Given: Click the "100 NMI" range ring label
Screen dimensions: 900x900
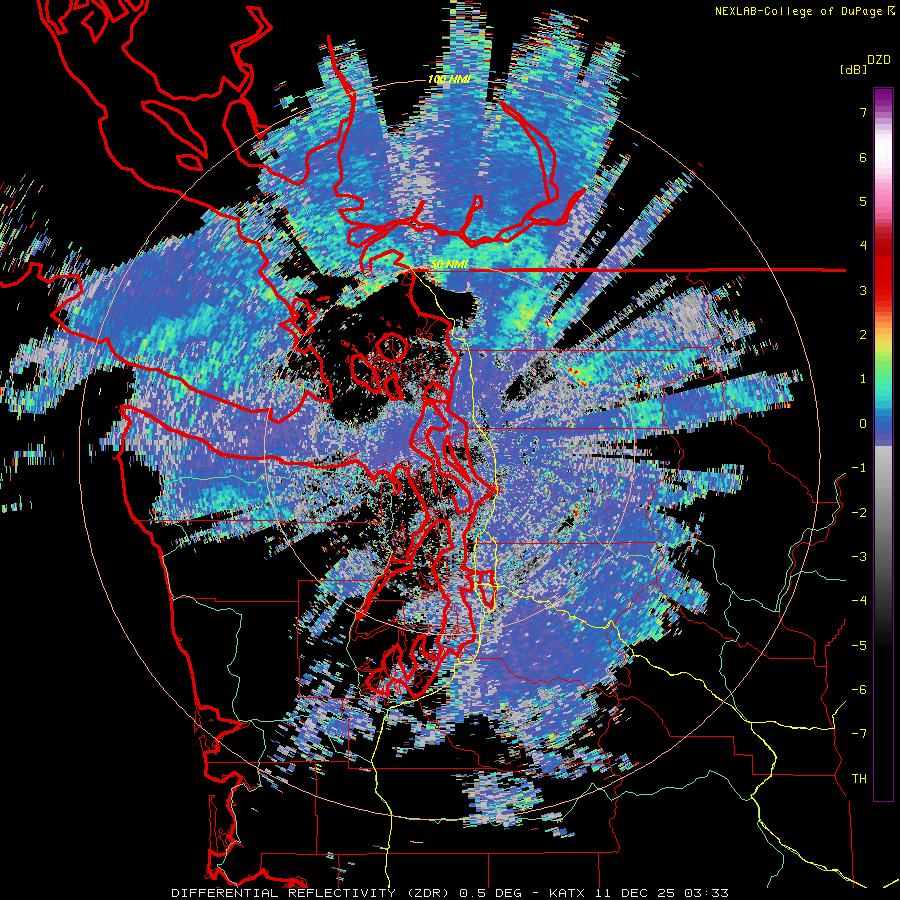Looking at the screenshot, I should click(449, 79).
